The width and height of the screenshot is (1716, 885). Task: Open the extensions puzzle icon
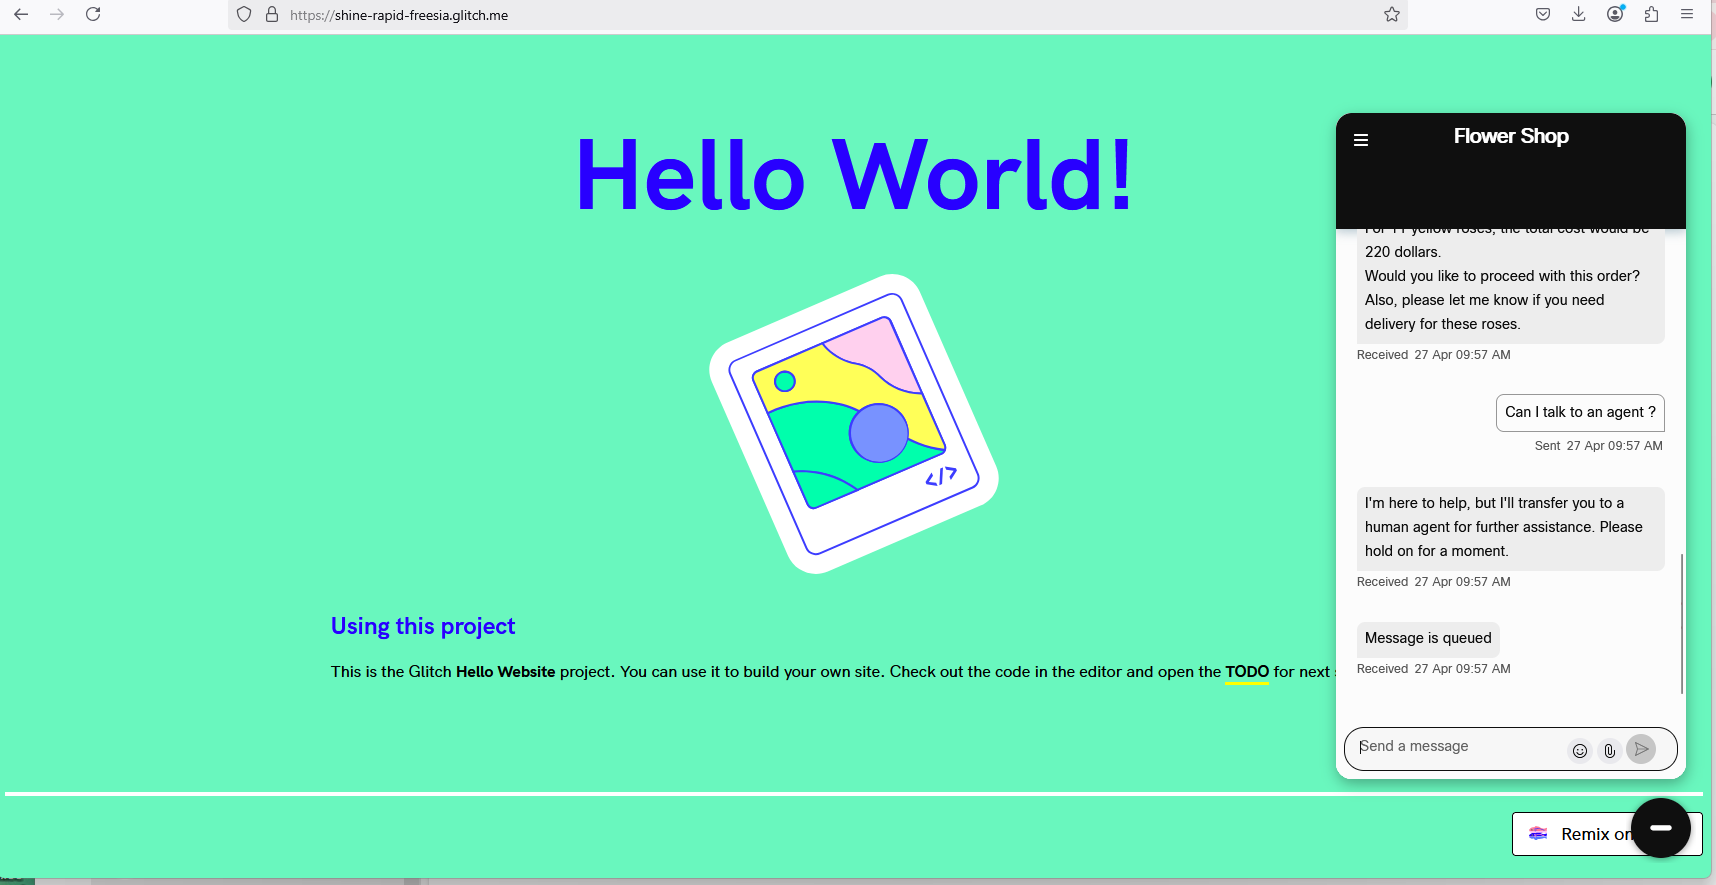click(1651, 14)
